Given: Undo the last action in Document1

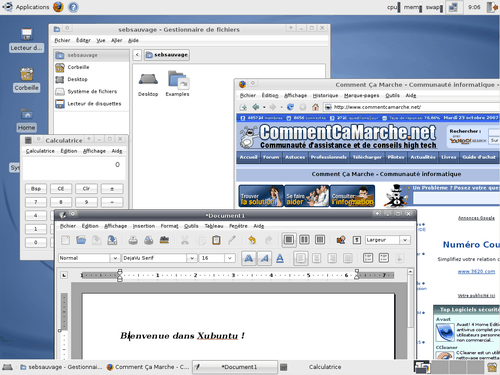Looking at the screenshot, I should point(252,240).
